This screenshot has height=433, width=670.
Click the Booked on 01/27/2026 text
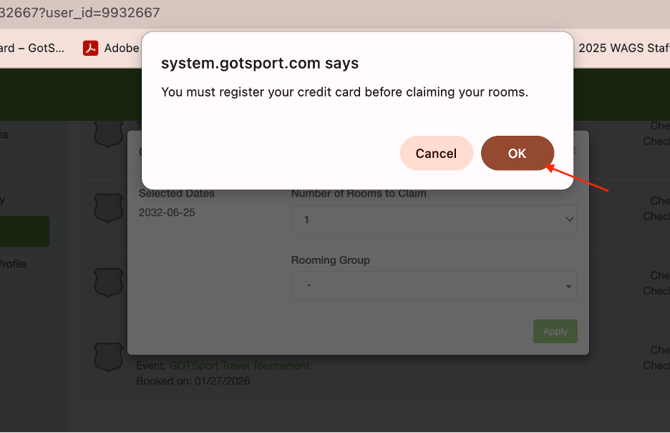(193, 381)
